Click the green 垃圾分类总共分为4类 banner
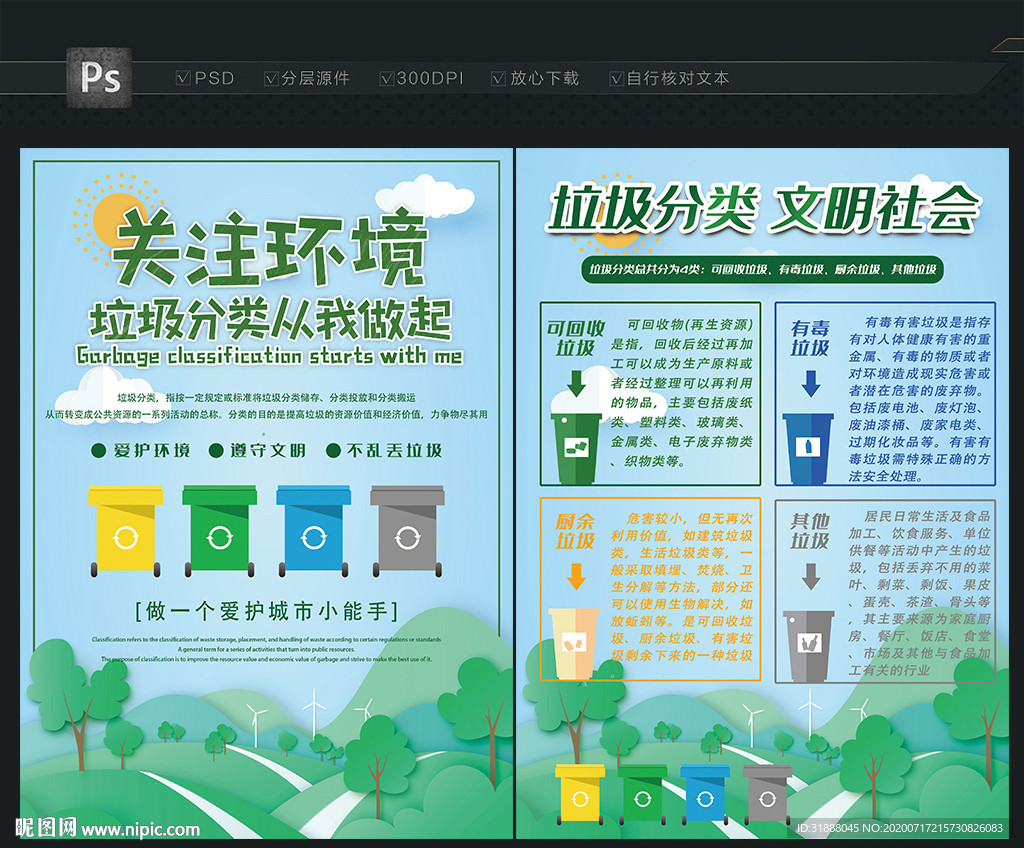Viewport: 1024px width, 848px height. 762,270
